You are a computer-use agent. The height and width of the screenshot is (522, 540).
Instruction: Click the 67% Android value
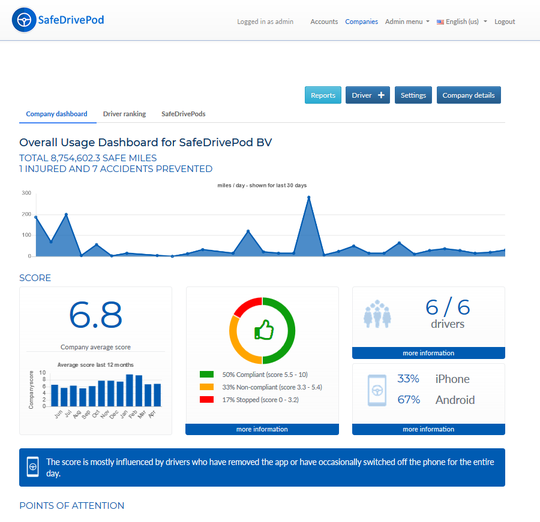pos(408,399)
